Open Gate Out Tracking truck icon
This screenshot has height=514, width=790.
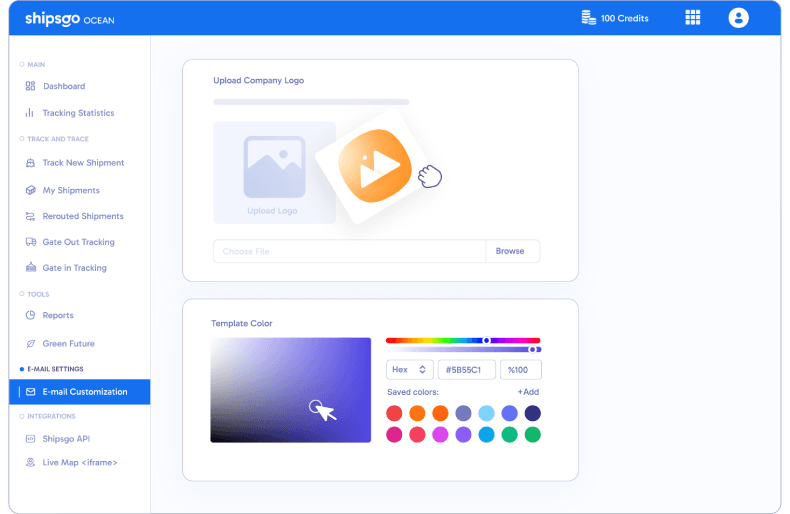(x=30, y=242)
